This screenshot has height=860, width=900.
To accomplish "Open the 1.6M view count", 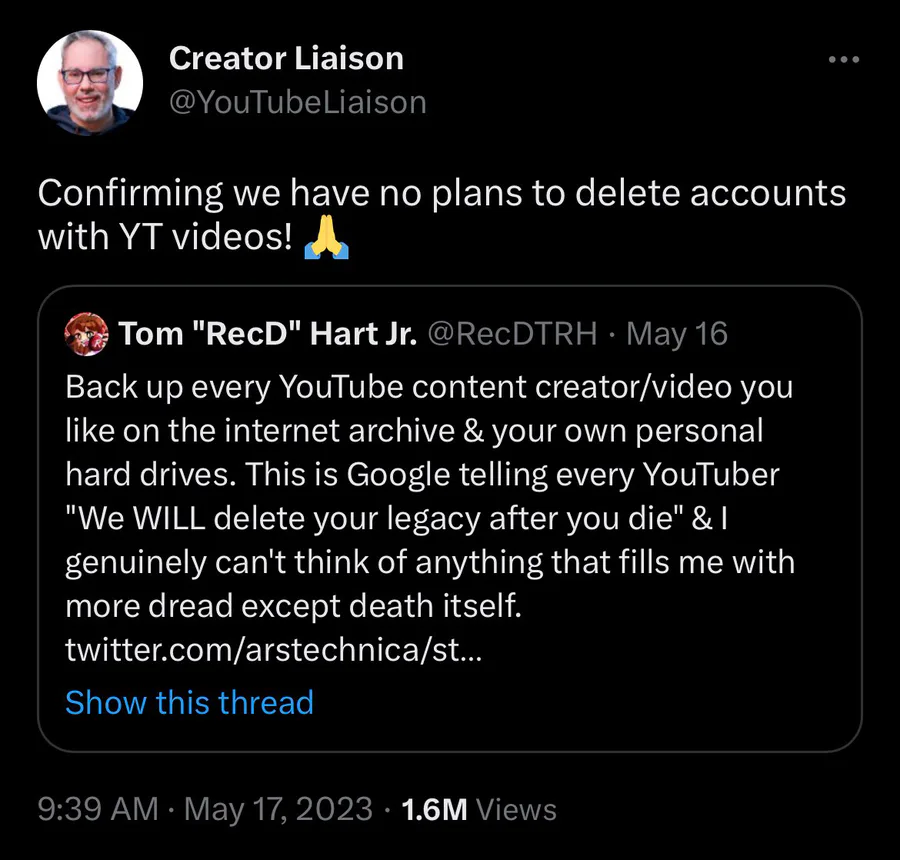I will point(433,808).
